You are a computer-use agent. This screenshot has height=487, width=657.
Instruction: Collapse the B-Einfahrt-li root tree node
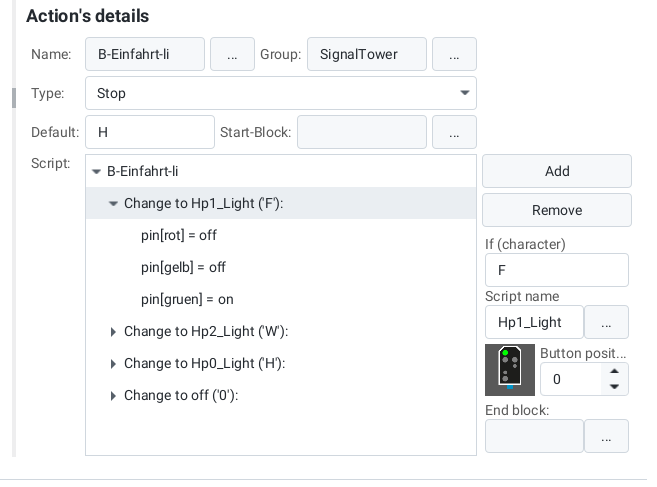click(x=96, y=172)
